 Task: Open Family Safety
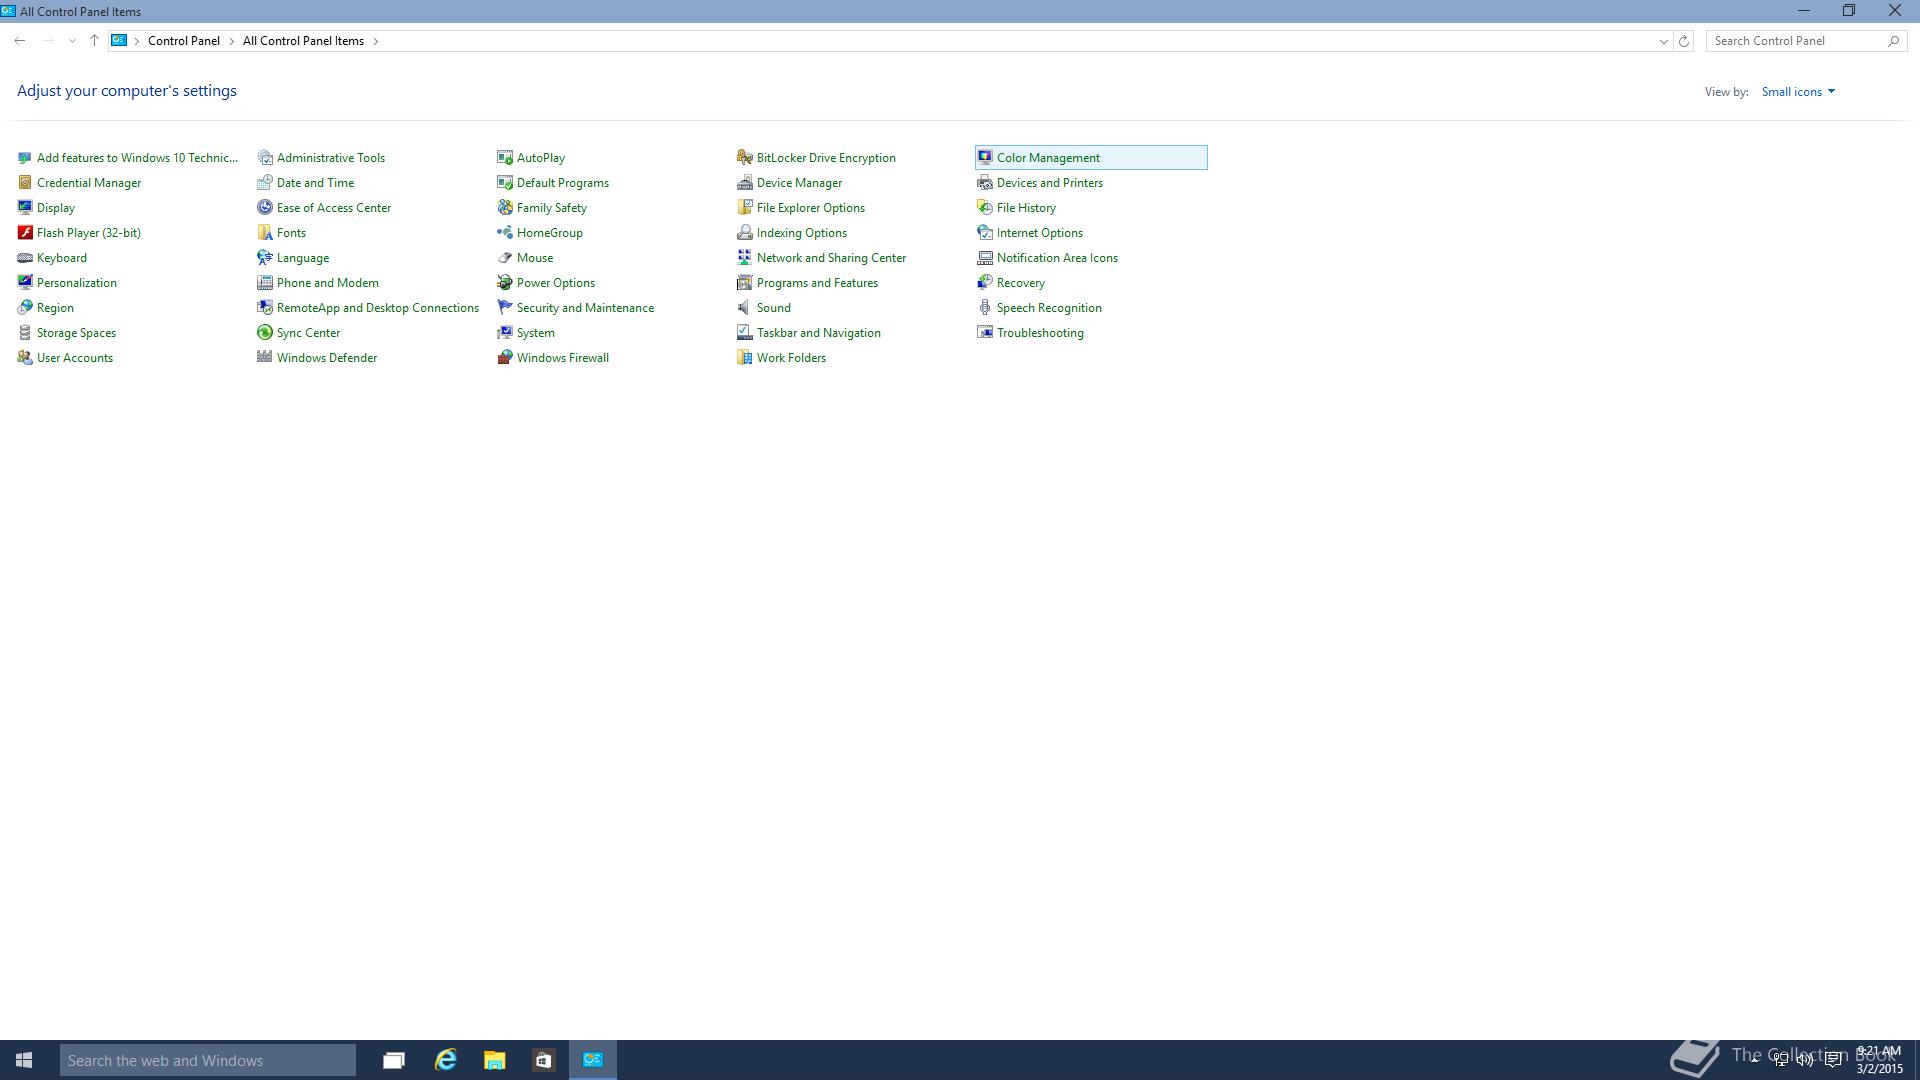(552, 208)
